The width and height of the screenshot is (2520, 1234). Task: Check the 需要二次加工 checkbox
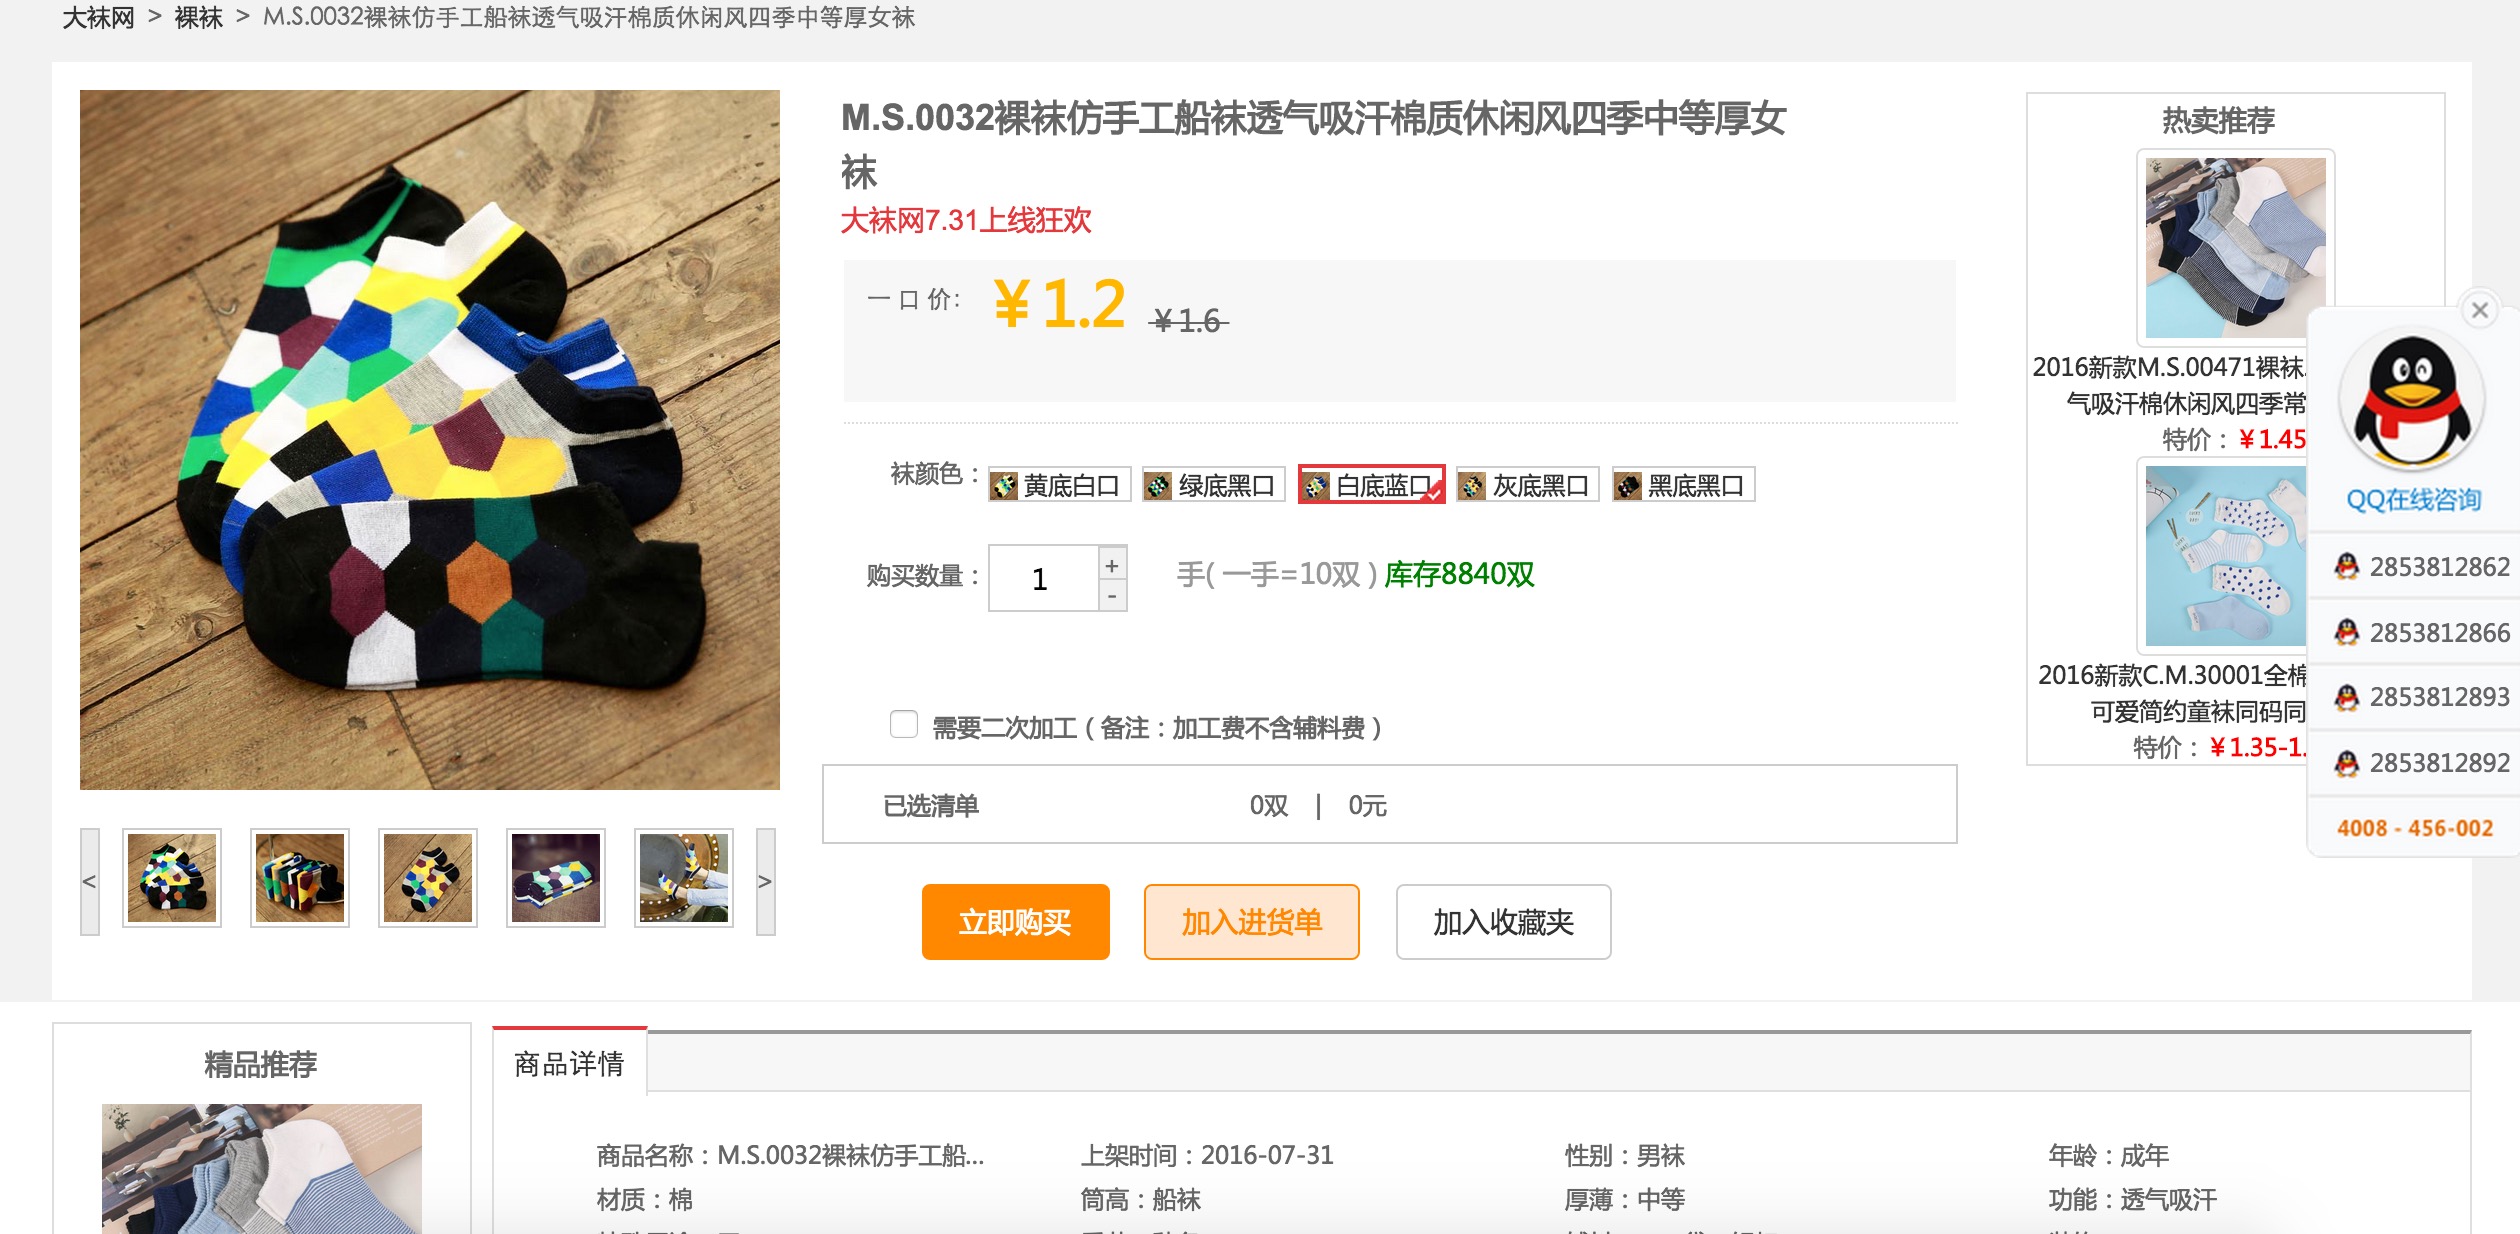point(904,724)
